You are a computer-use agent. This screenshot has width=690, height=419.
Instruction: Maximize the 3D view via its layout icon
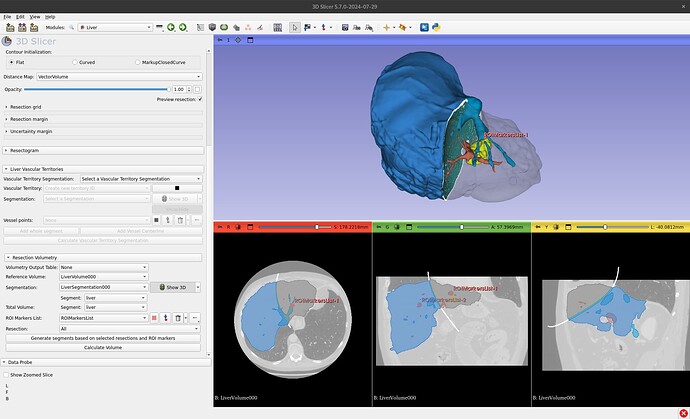[x=250, y=40]
